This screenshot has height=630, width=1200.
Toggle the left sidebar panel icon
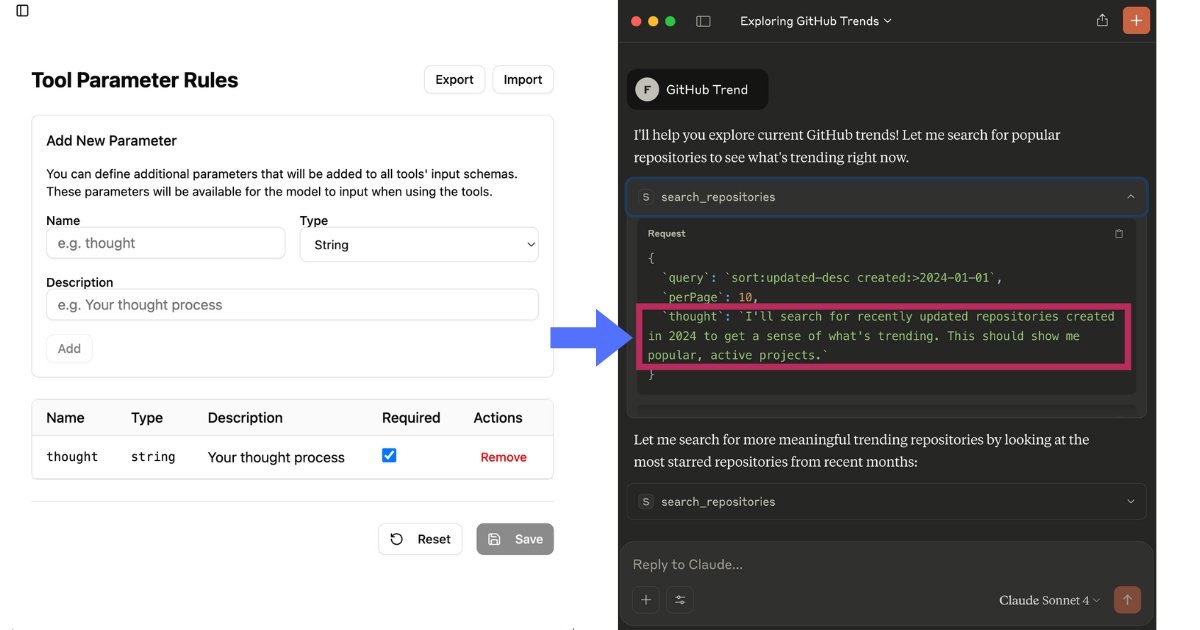22,11
